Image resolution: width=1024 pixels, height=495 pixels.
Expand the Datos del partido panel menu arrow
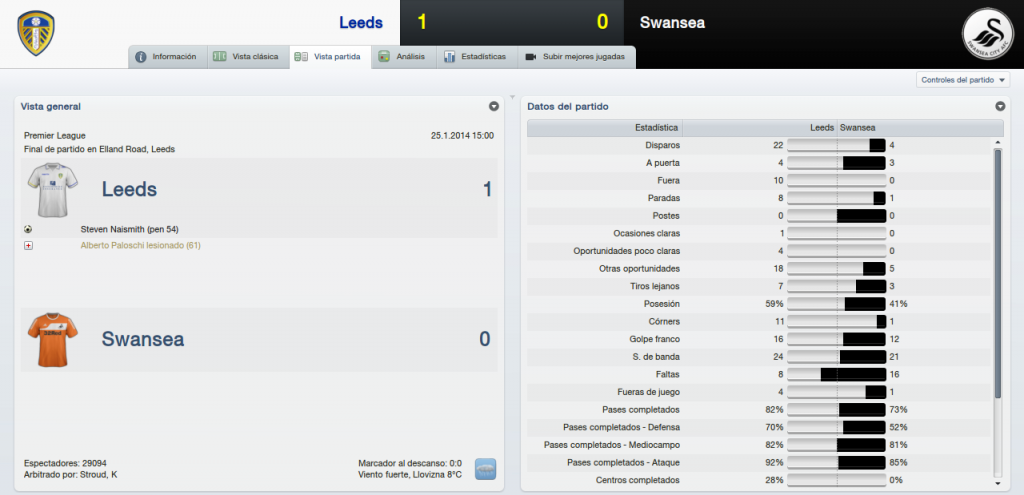[1000, 106]
